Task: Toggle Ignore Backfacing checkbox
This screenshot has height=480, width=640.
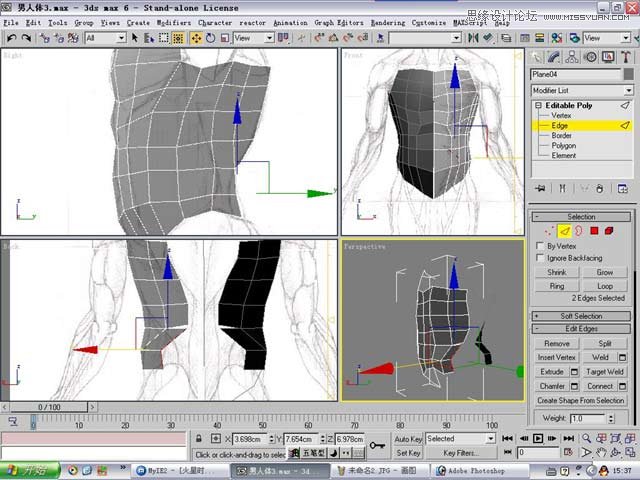Action: (x=540, y=258)
